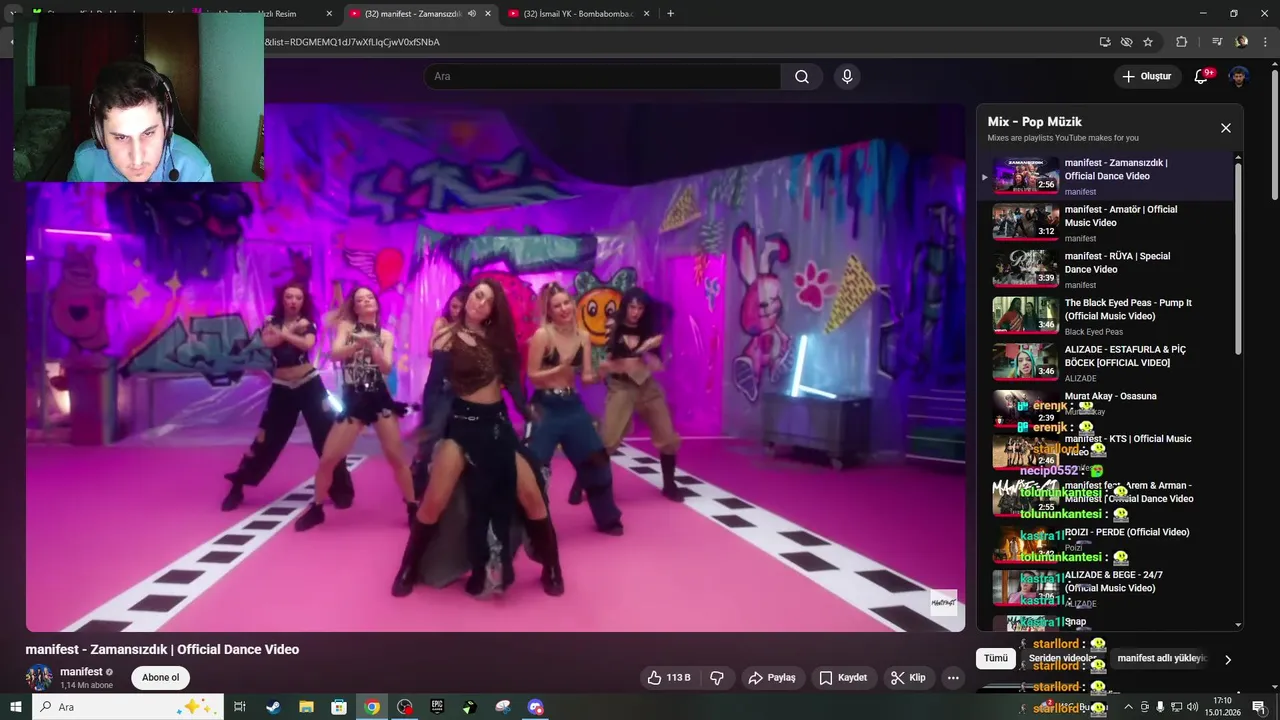Open Chrome extensions puzzle icon

(x=1182, y=42)
